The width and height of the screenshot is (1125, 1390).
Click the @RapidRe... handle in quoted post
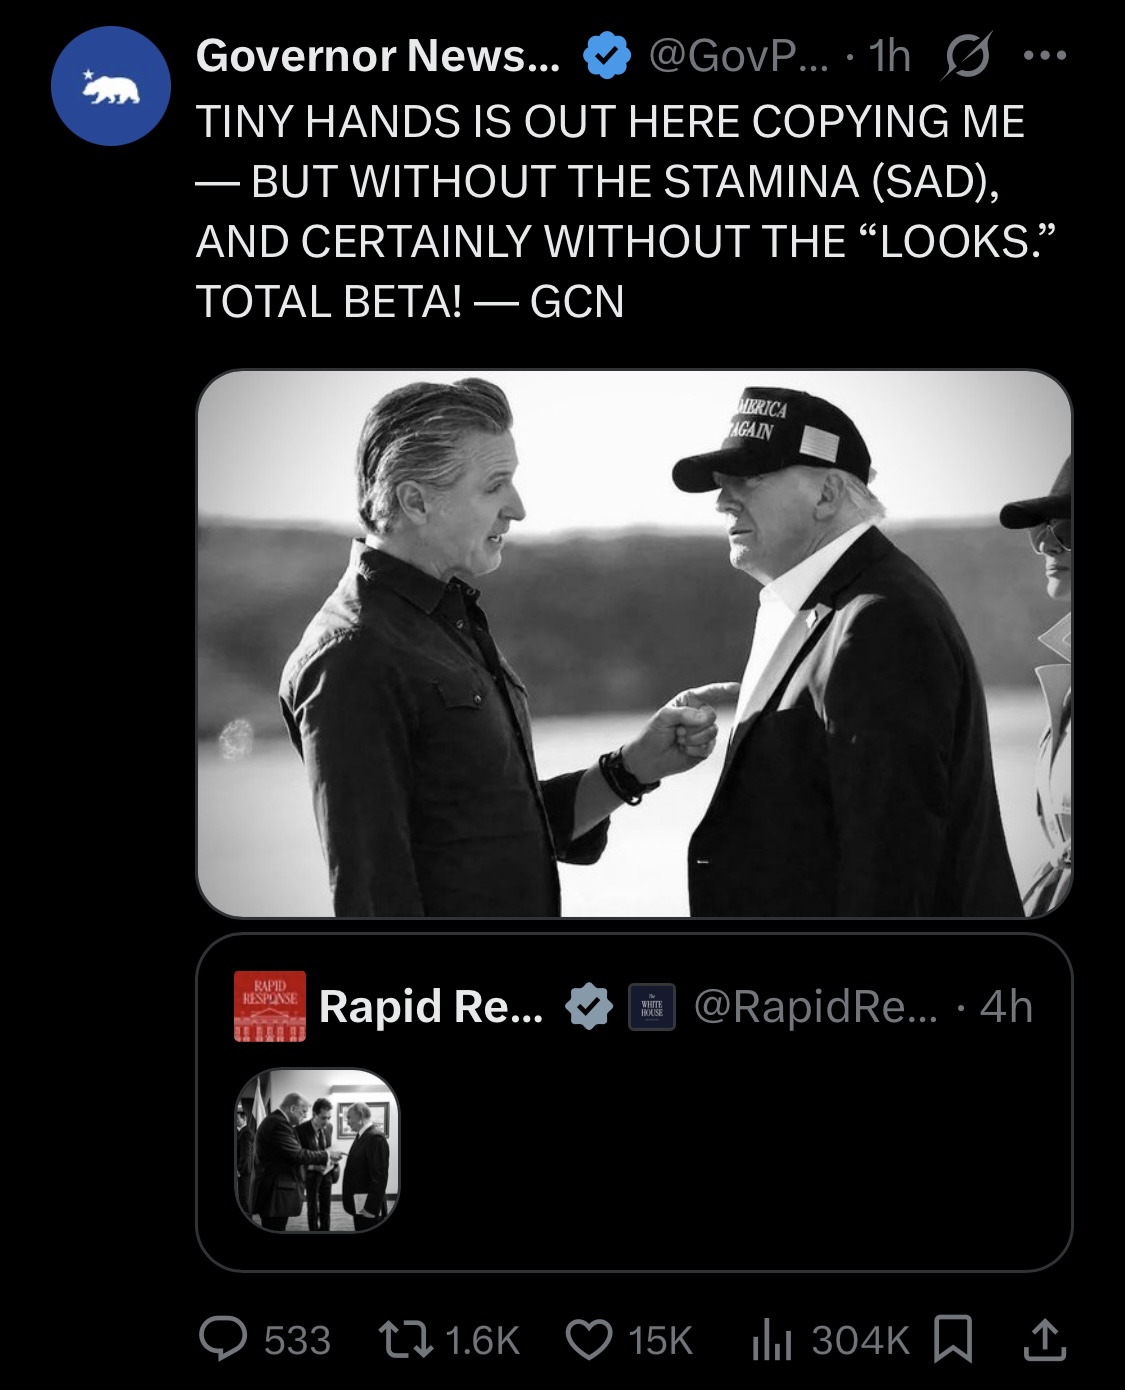coord(815,1006)
